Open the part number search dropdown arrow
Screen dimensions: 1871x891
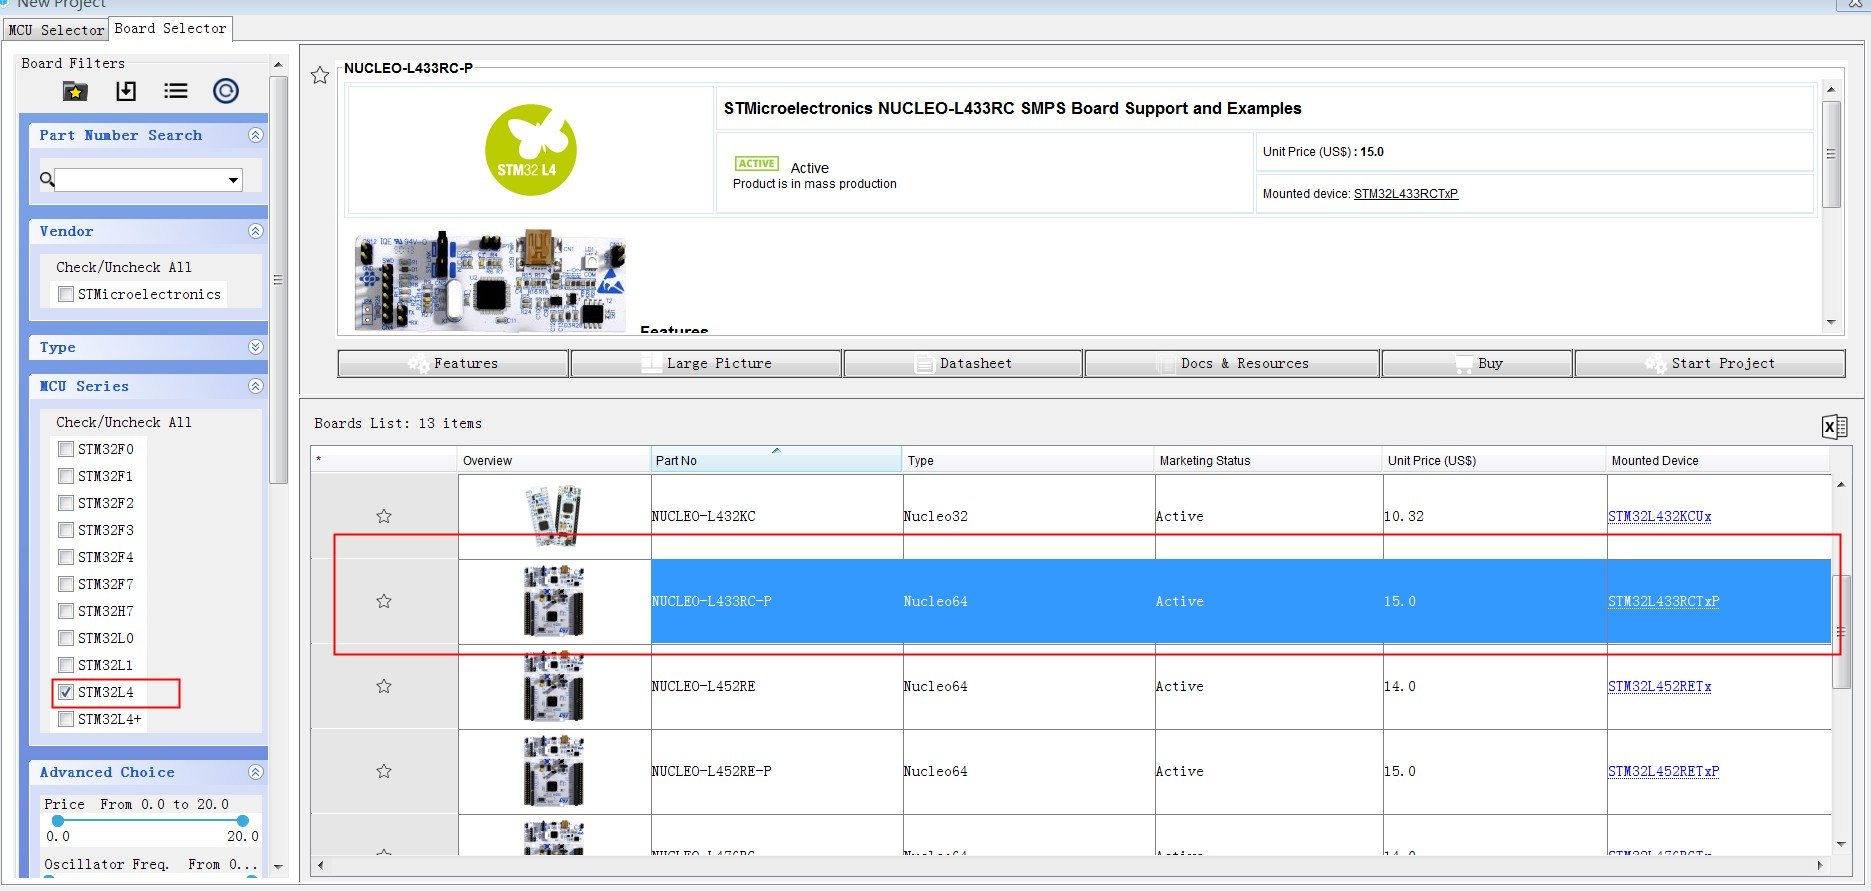(x=233, y=180)
